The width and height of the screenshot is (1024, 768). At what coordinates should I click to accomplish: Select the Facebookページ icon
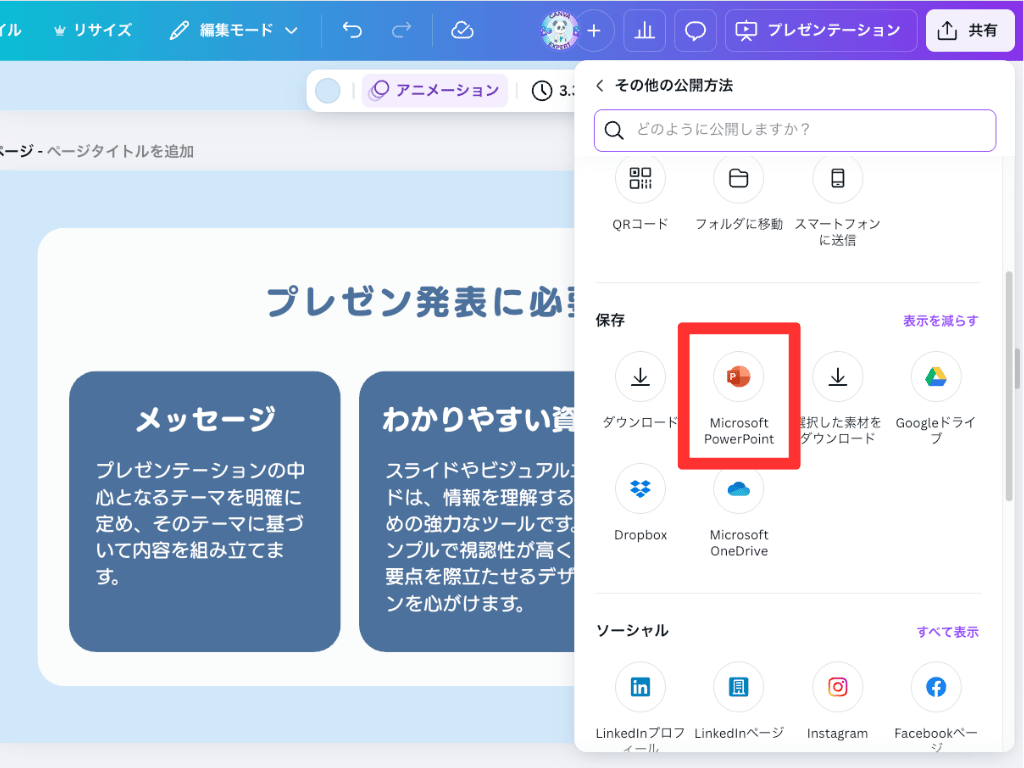click(936, 687)
